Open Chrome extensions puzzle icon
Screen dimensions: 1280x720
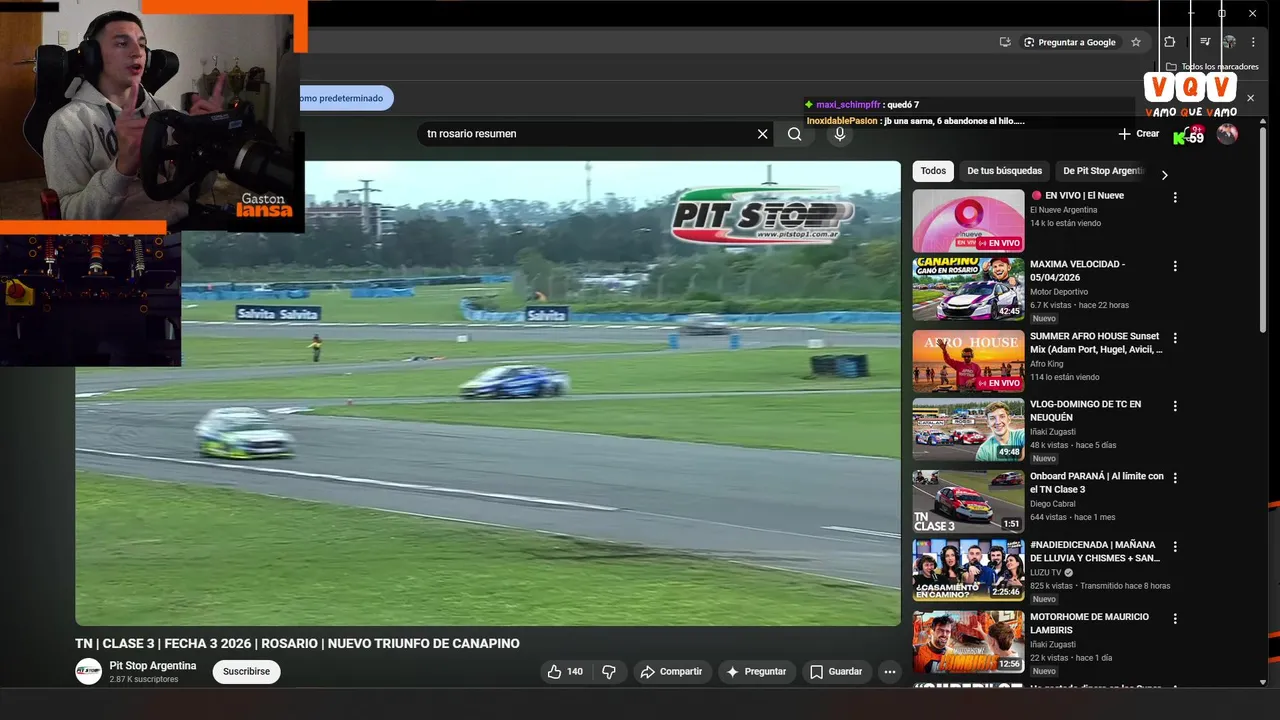pyautogui.click(x=1169, y=42)
